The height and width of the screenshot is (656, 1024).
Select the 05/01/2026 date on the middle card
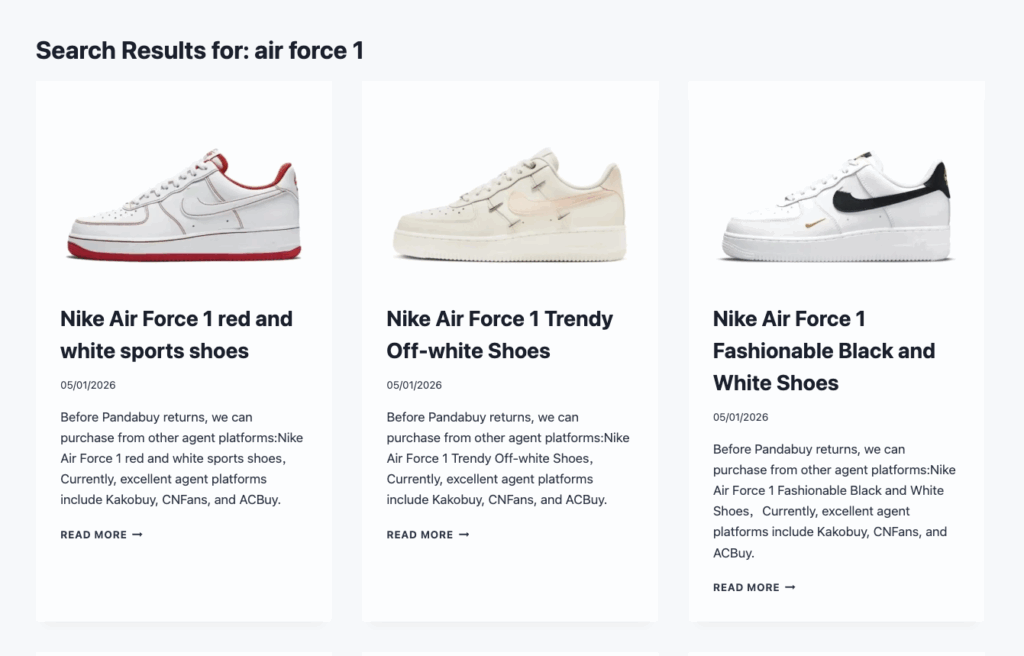(415, 384)
